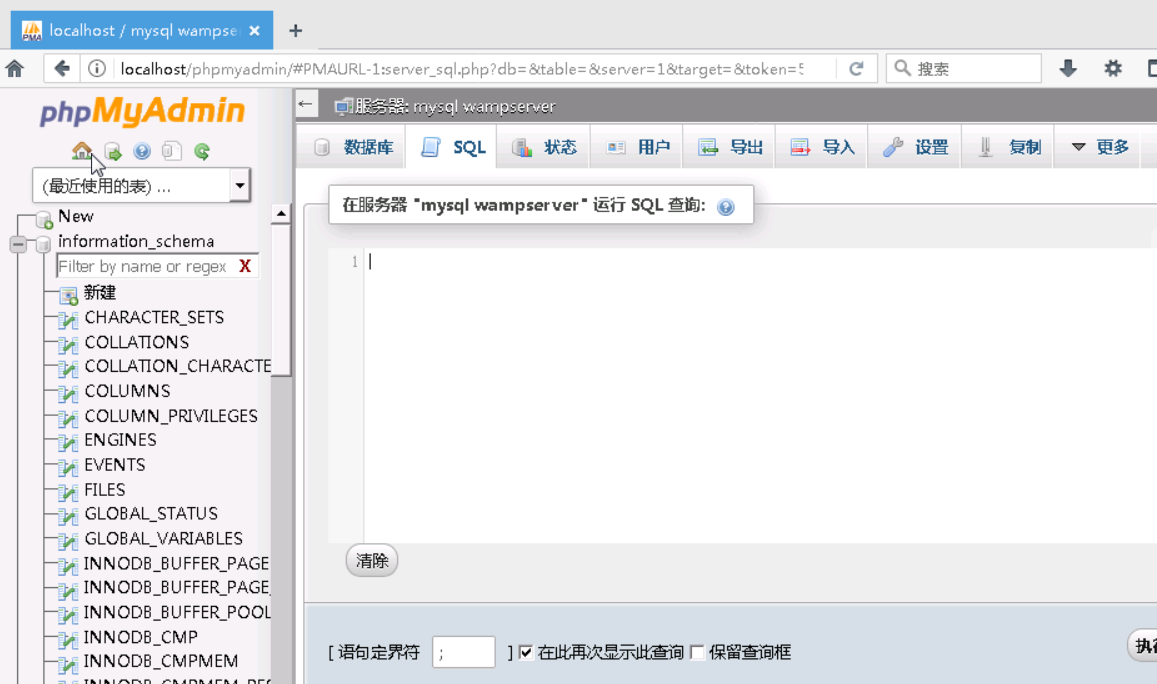The image size is (1157, 684).
Task: Open the 状态 tab
Action: 545,147
